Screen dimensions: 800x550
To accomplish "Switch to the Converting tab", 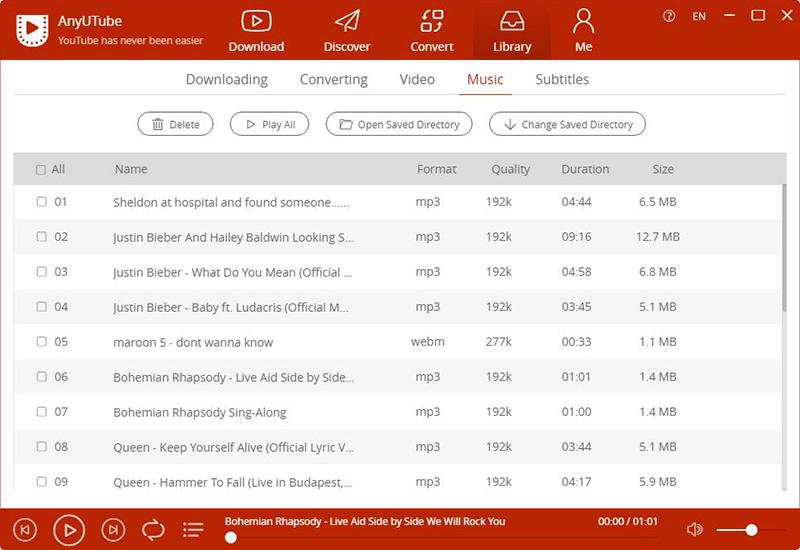I will point(334,80).
